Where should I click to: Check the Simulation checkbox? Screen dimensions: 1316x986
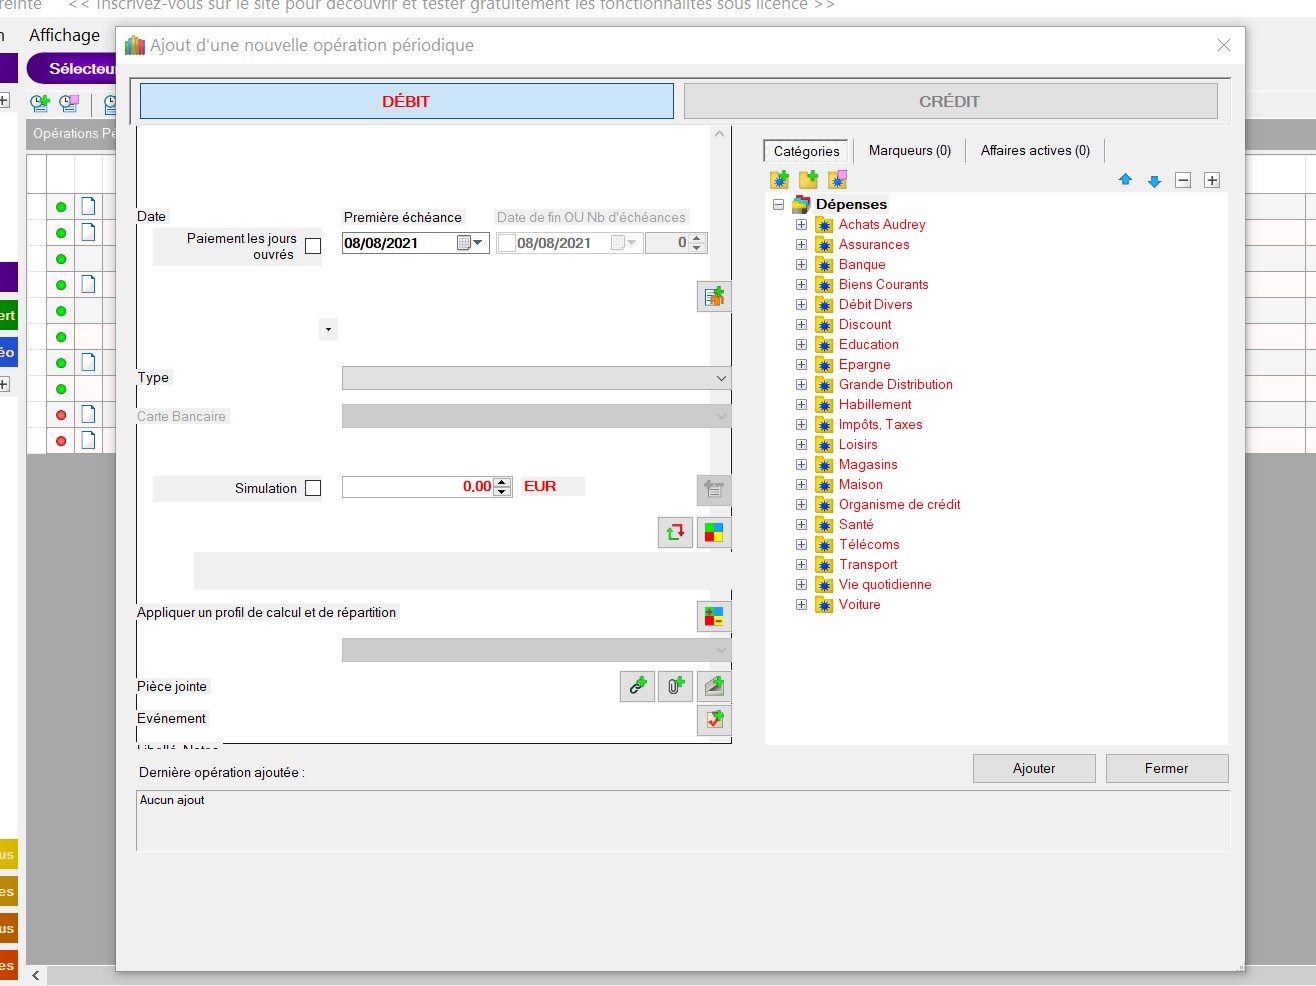tap(313, 488)
